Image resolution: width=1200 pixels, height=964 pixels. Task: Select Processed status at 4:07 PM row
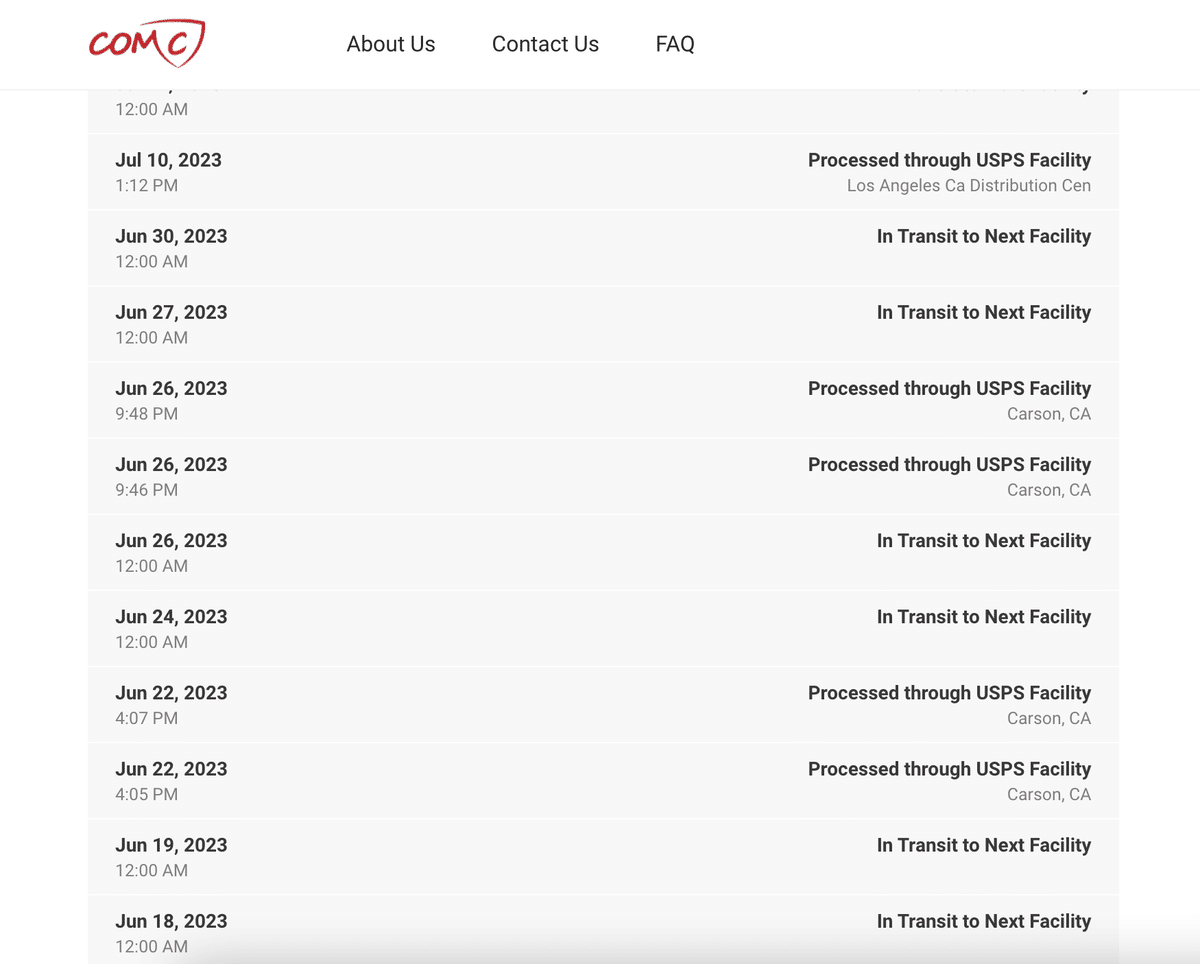950,692
